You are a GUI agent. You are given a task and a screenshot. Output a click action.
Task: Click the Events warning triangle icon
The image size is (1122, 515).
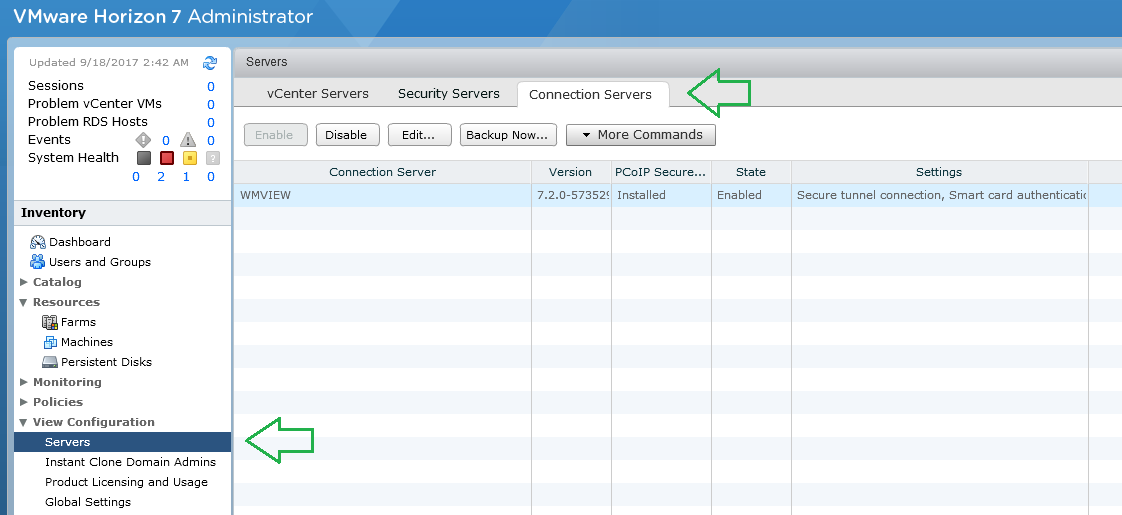(x=187, y=140)
